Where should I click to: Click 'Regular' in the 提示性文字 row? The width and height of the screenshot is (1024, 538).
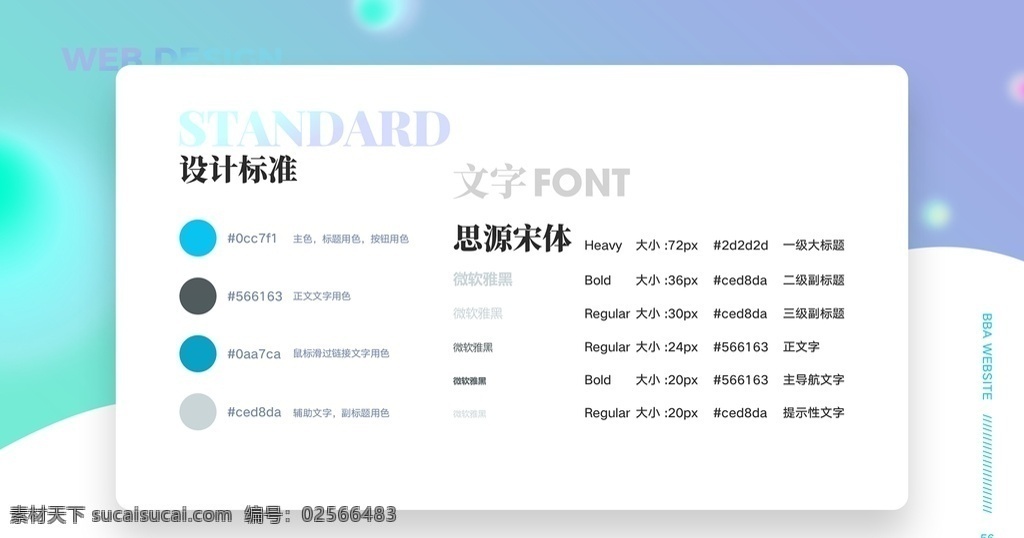point(607,413)
